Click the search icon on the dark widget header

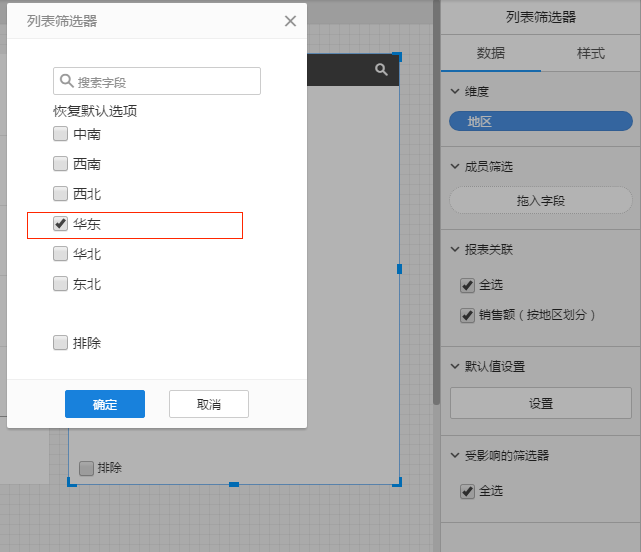click(x=381, y=70)
